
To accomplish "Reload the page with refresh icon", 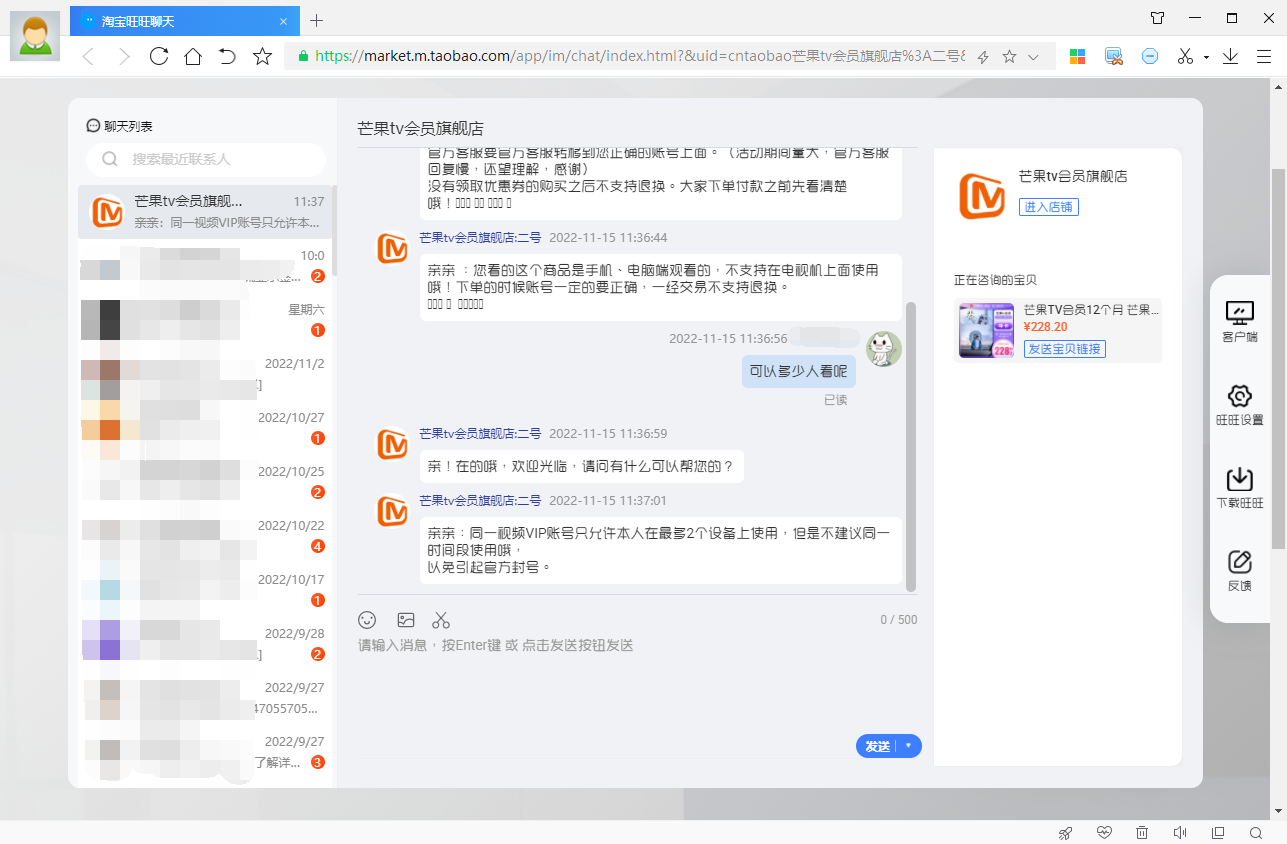I will pos(158,56).
